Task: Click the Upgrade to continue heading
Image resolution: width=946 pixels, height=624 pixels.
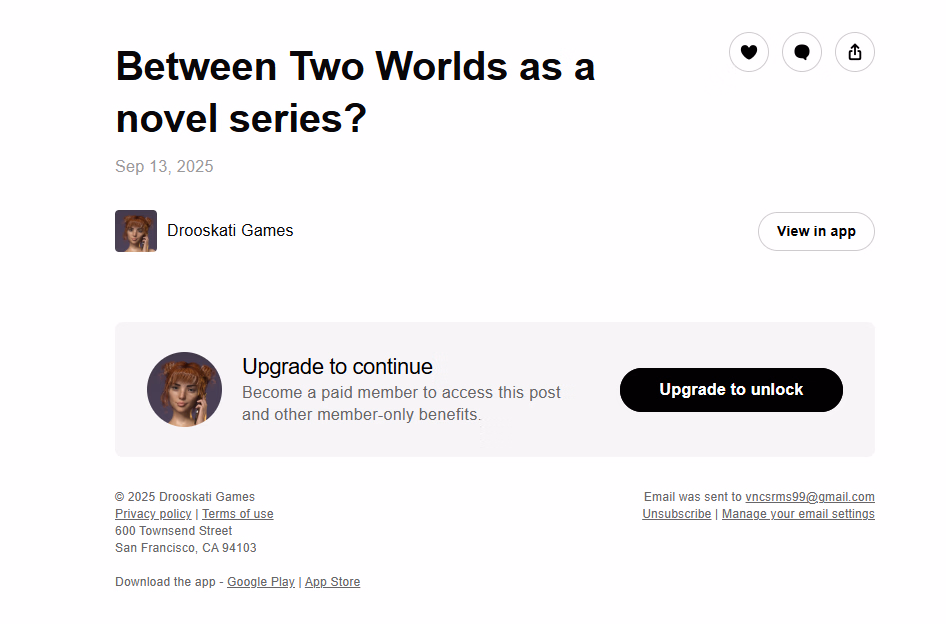Action: (x=337, y=366)
